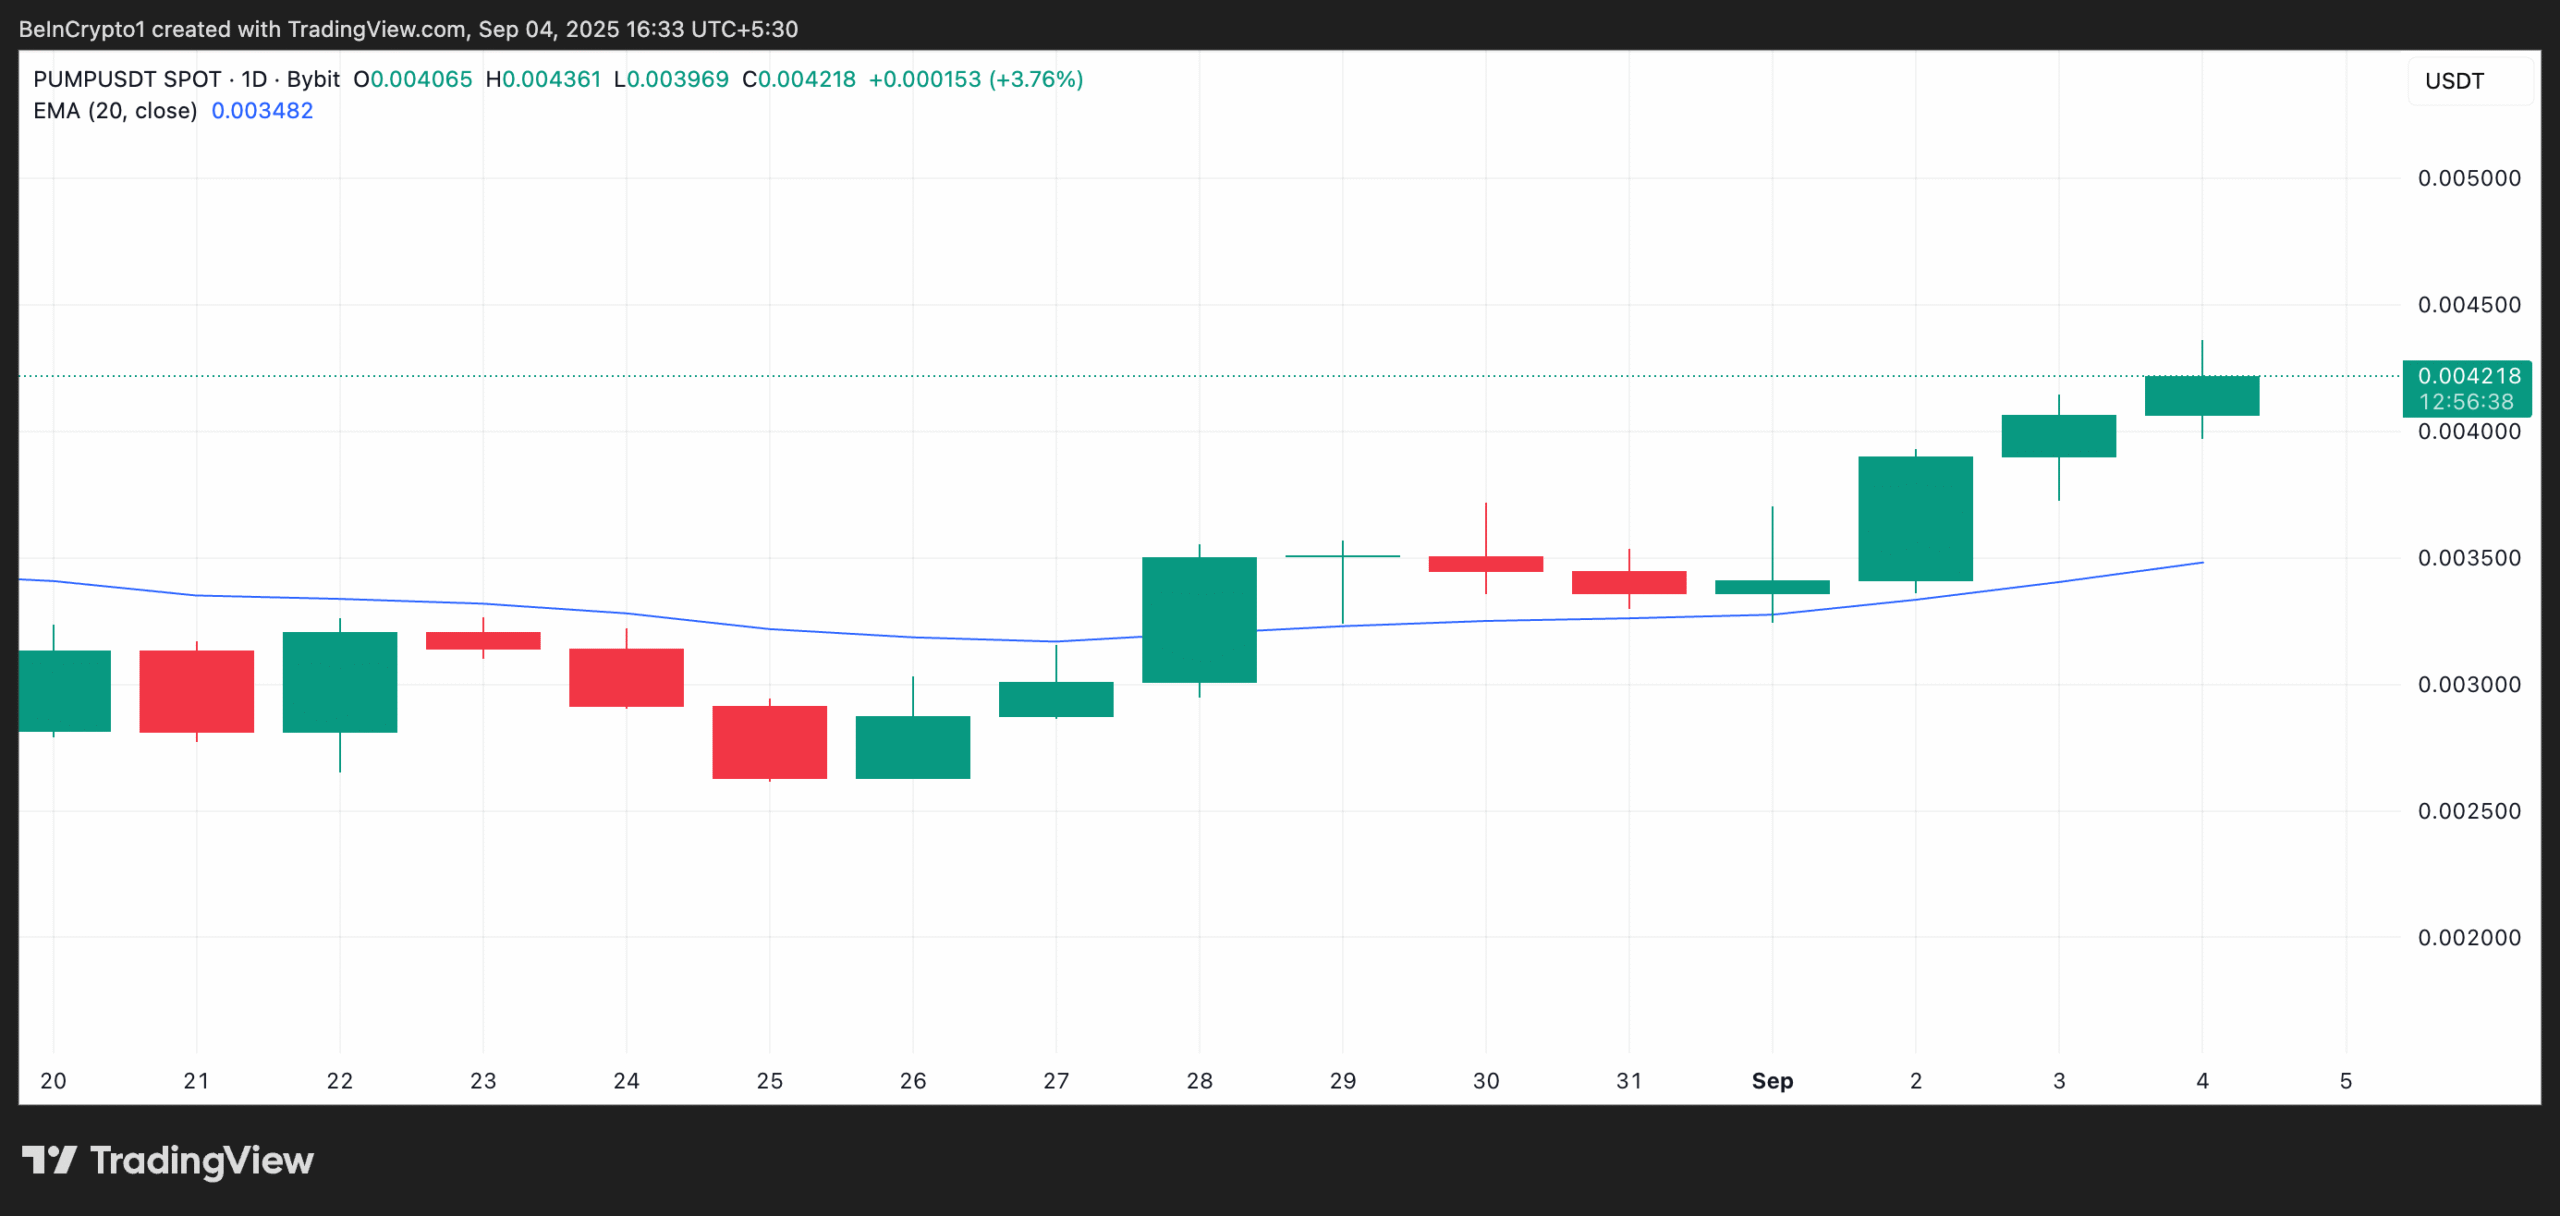2560x1216 pixels.
Task: Click the high value H0.004361
Action: coord(545,78)
